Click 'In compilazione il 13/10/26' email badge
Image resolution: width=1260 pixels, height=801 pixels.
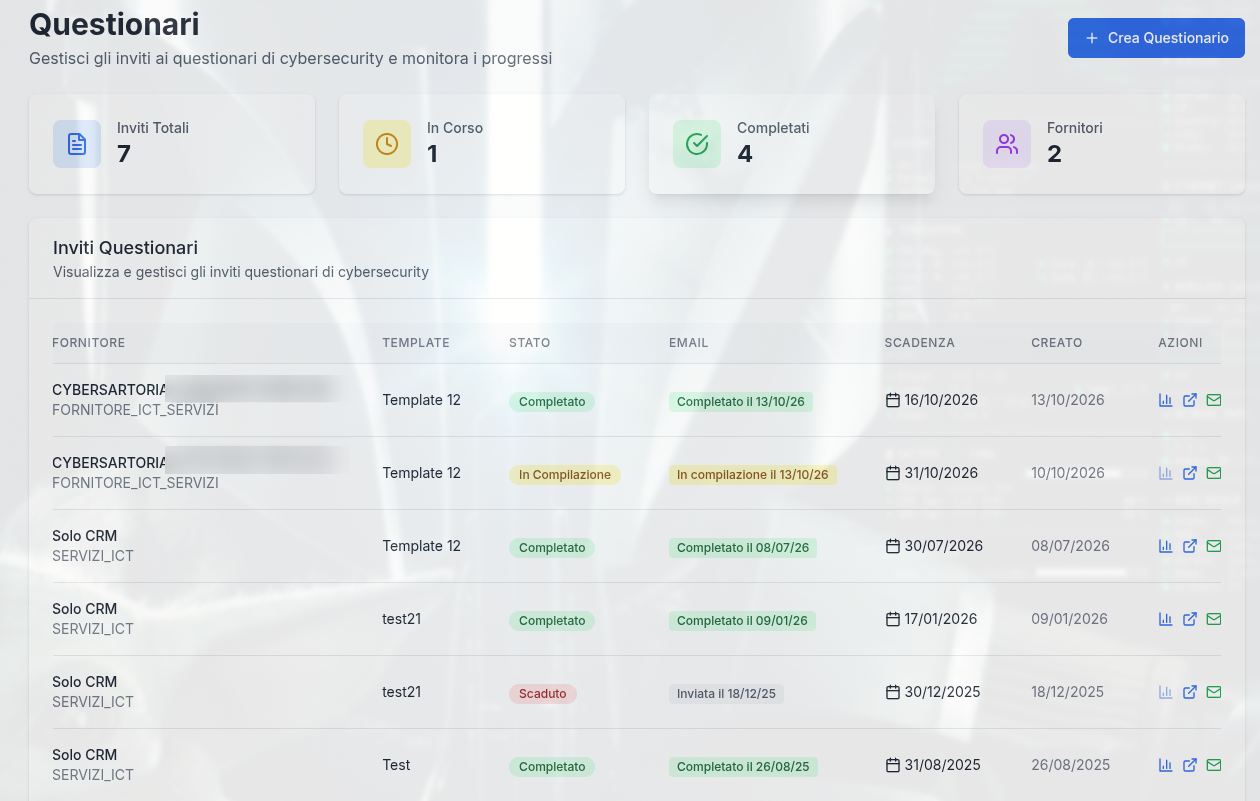[753, 475]
